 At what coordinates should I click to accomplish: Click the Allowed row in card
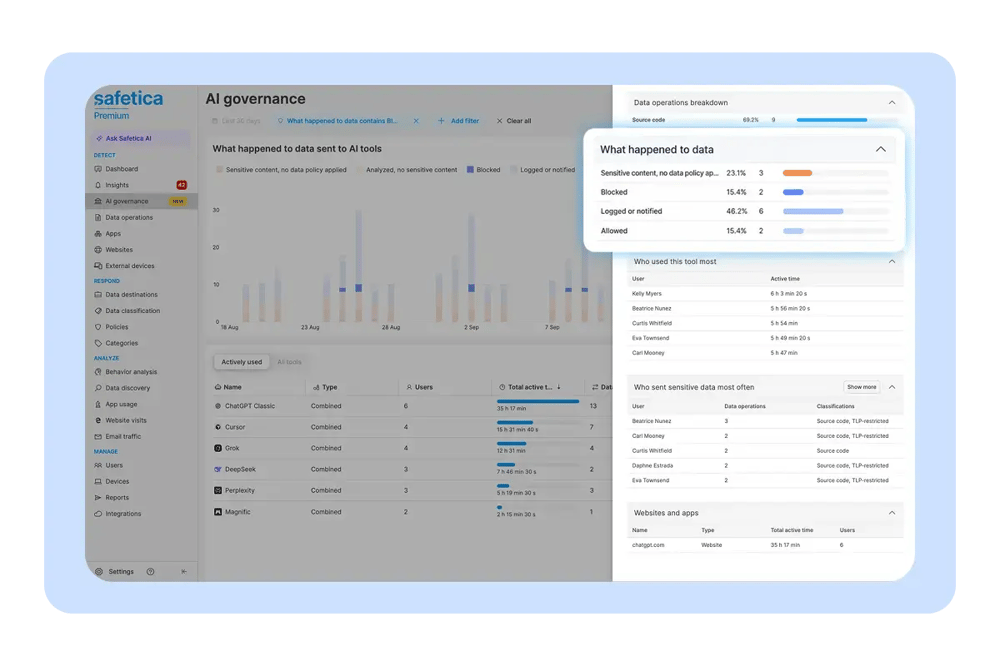click(x=744, y=231)
